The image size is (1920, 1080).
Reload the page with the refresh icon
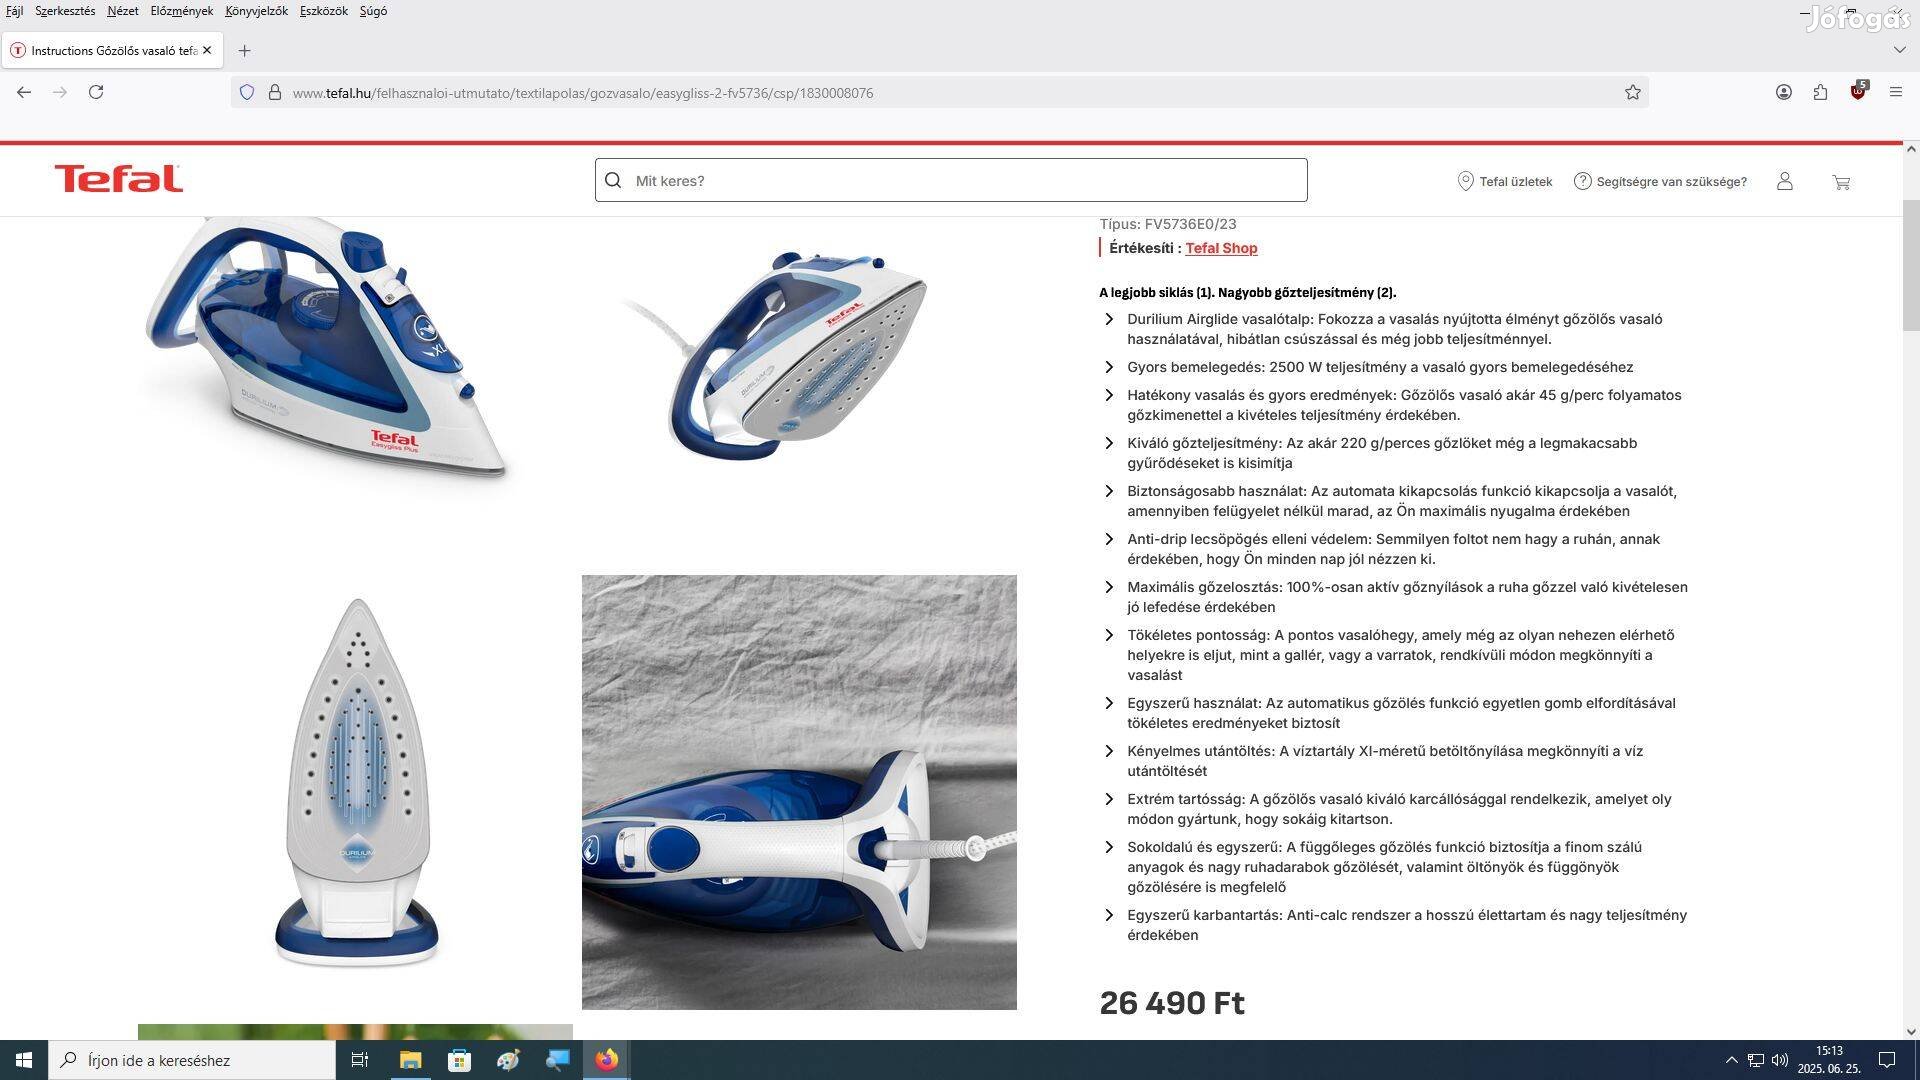click(x=96, y=92)
